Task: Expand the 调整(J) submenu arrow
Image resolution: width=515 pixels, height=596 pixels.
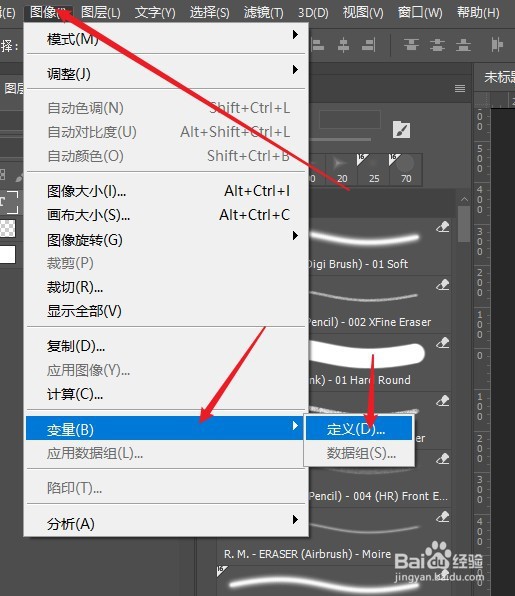Action: (295, 70)
